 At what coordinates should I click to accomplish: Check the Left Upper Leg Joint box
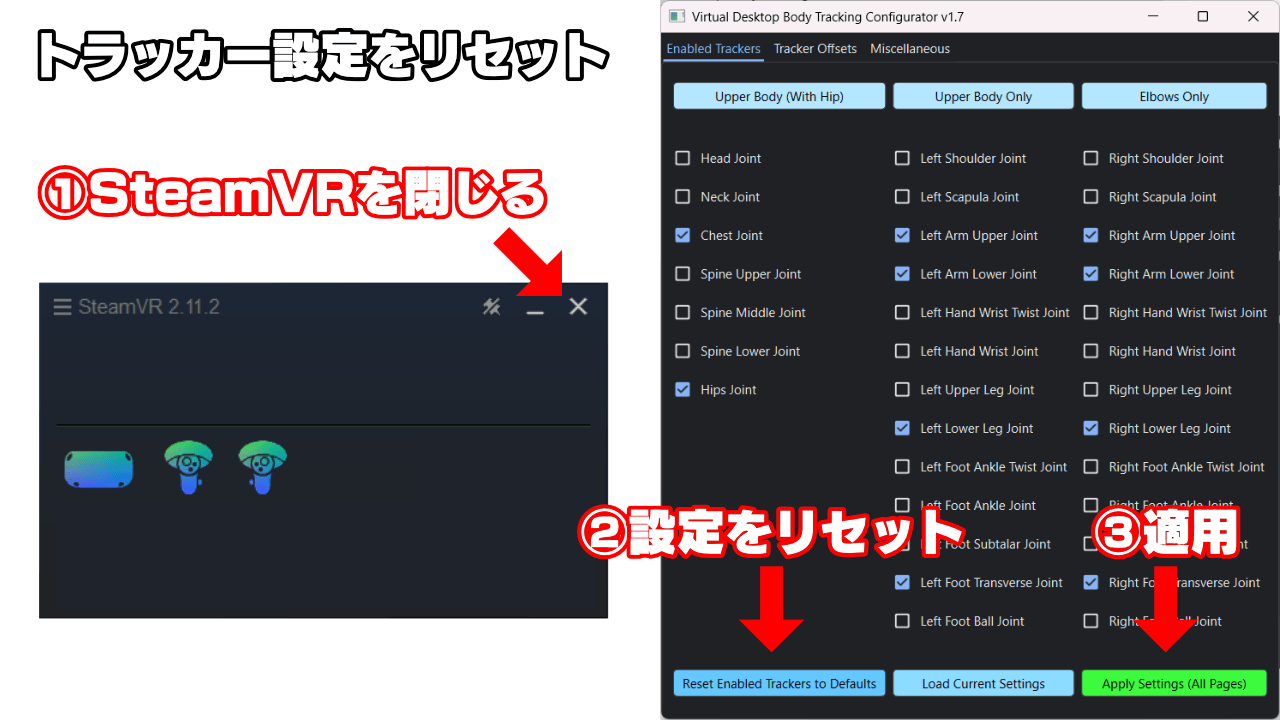coord(902,390)
